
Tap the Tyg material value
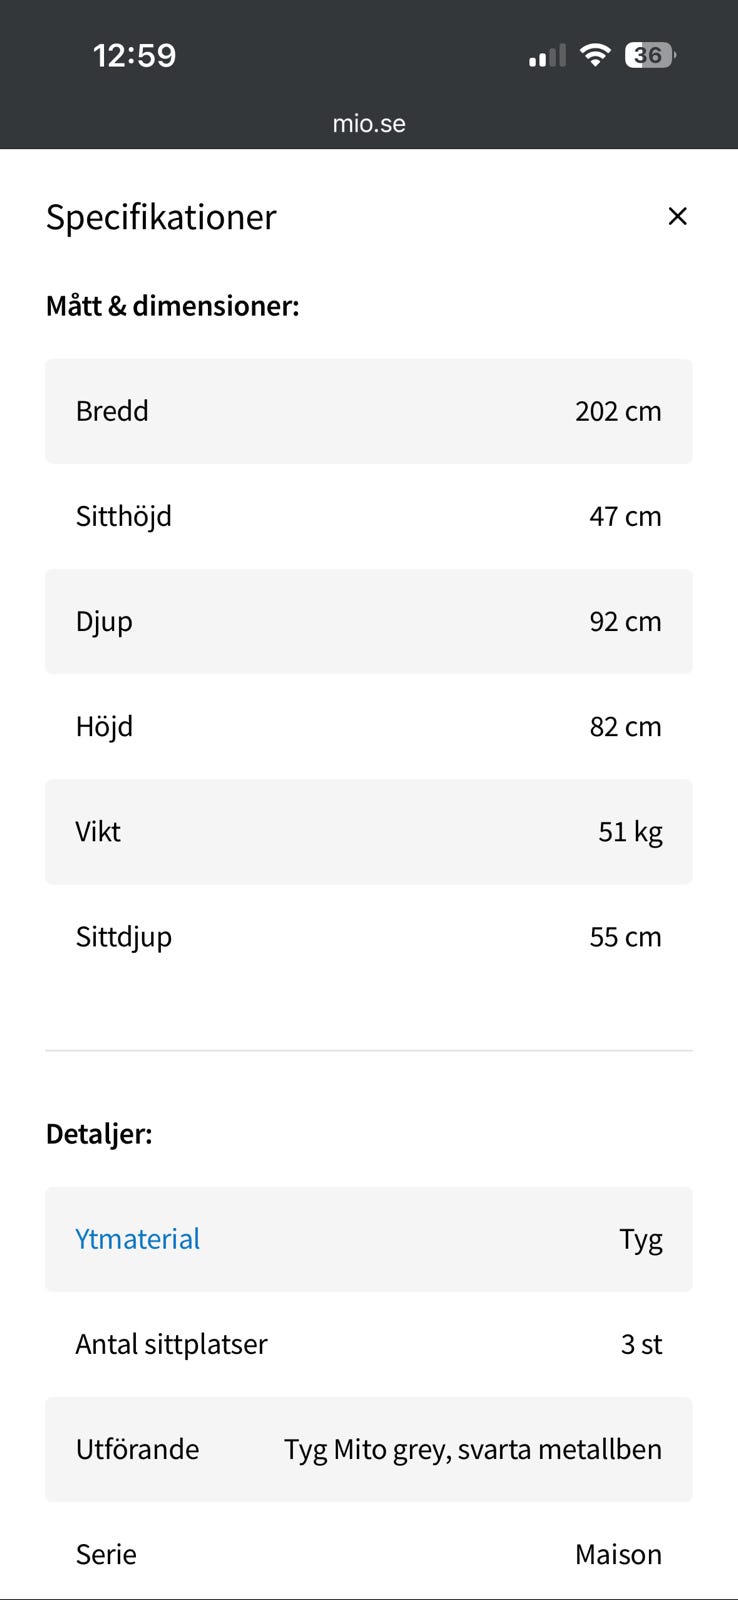point(641,1240)
